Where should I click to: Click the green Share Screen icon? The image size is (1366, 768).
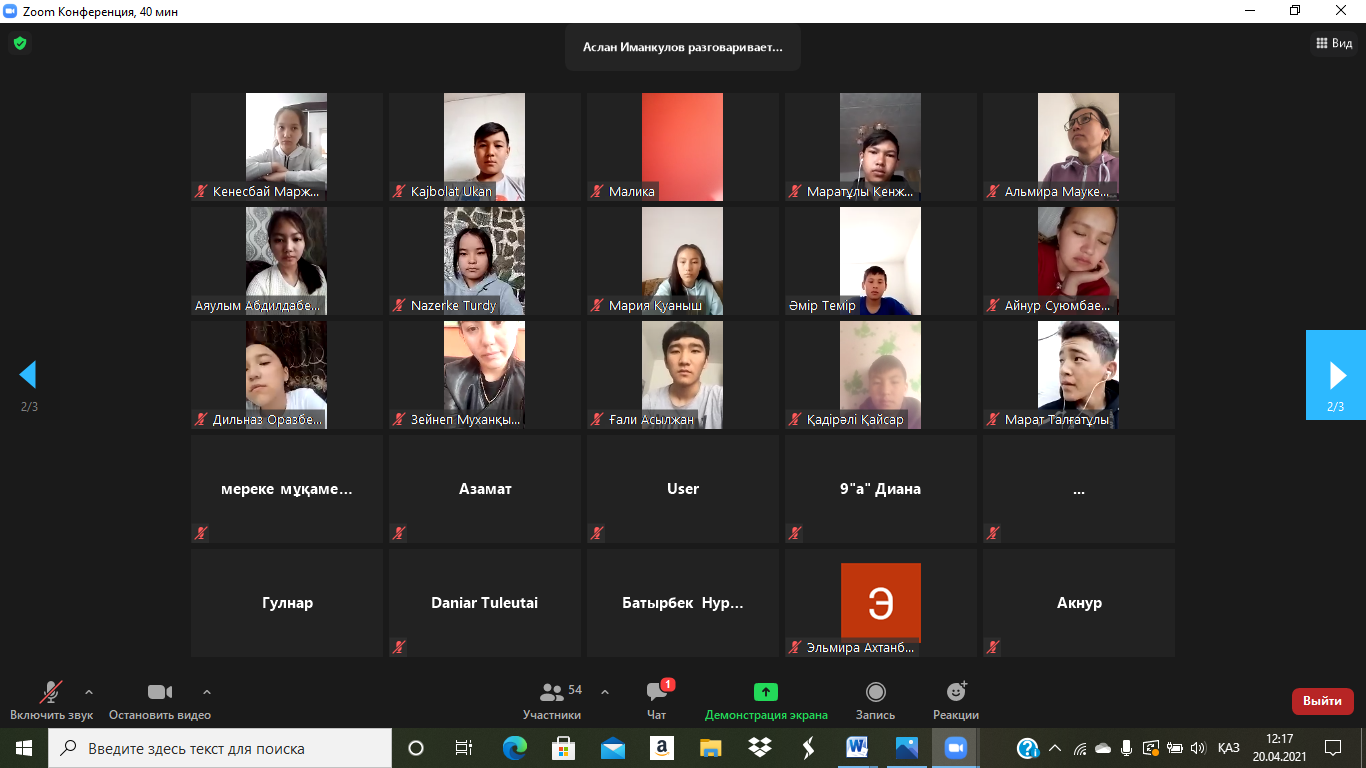tap(766, 692)
